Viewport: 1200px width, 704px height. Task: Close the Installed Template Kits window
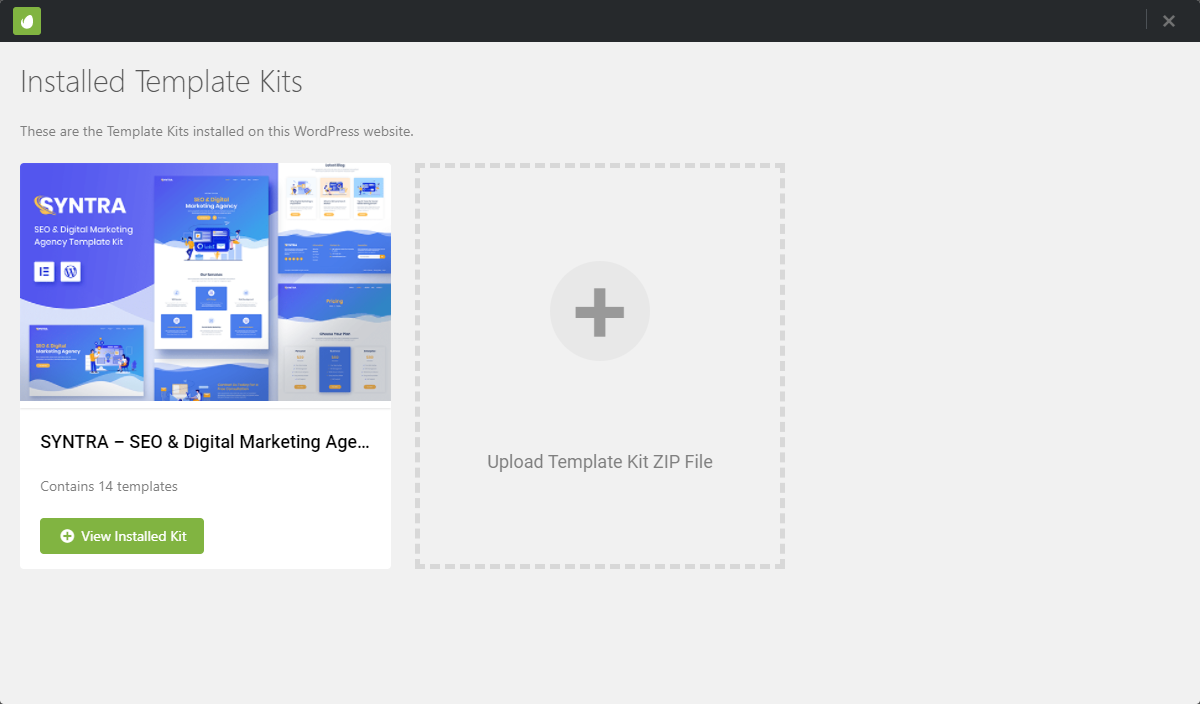pos(1168,21)
